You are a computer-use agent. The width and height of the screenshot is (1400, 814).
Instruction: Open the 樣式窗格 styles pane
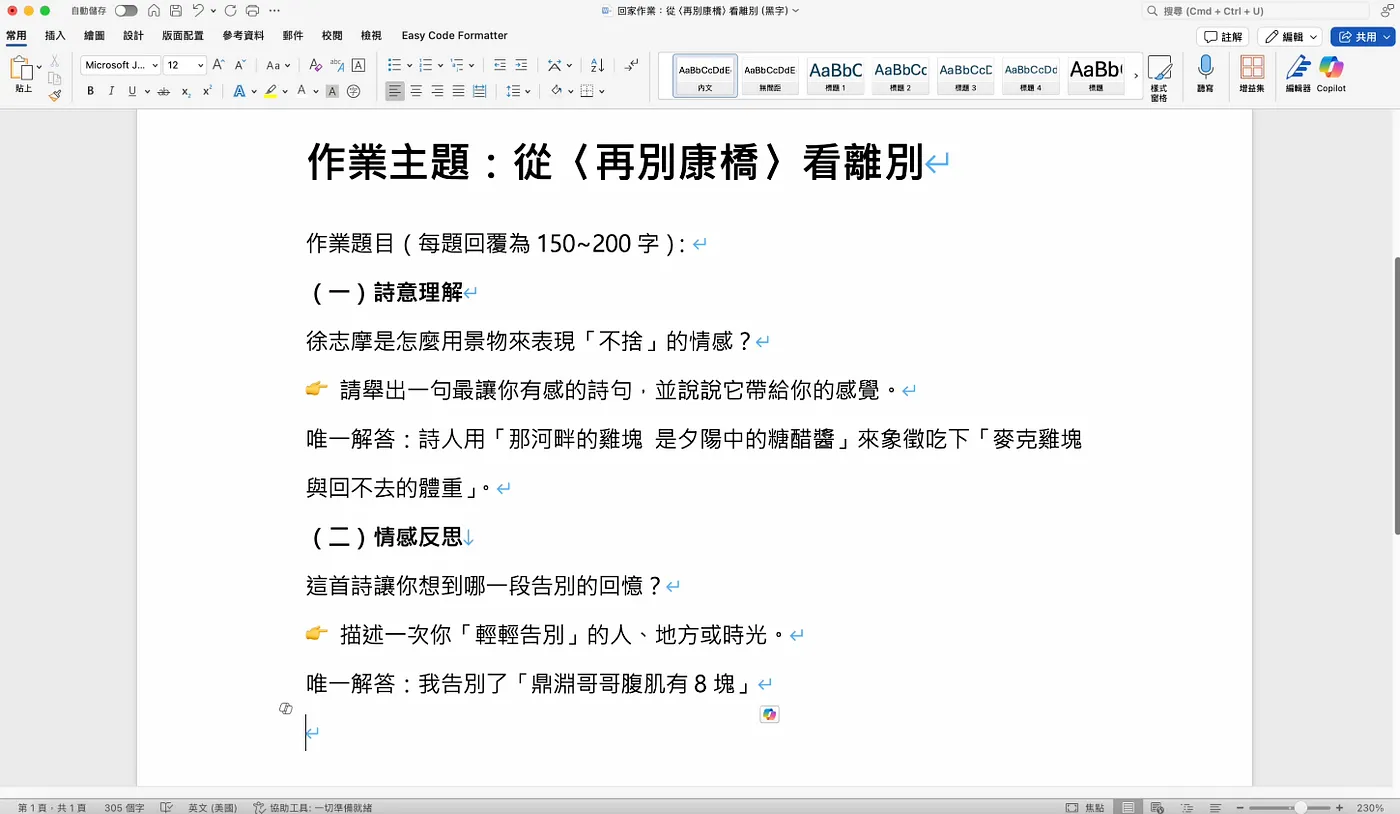1159,78
